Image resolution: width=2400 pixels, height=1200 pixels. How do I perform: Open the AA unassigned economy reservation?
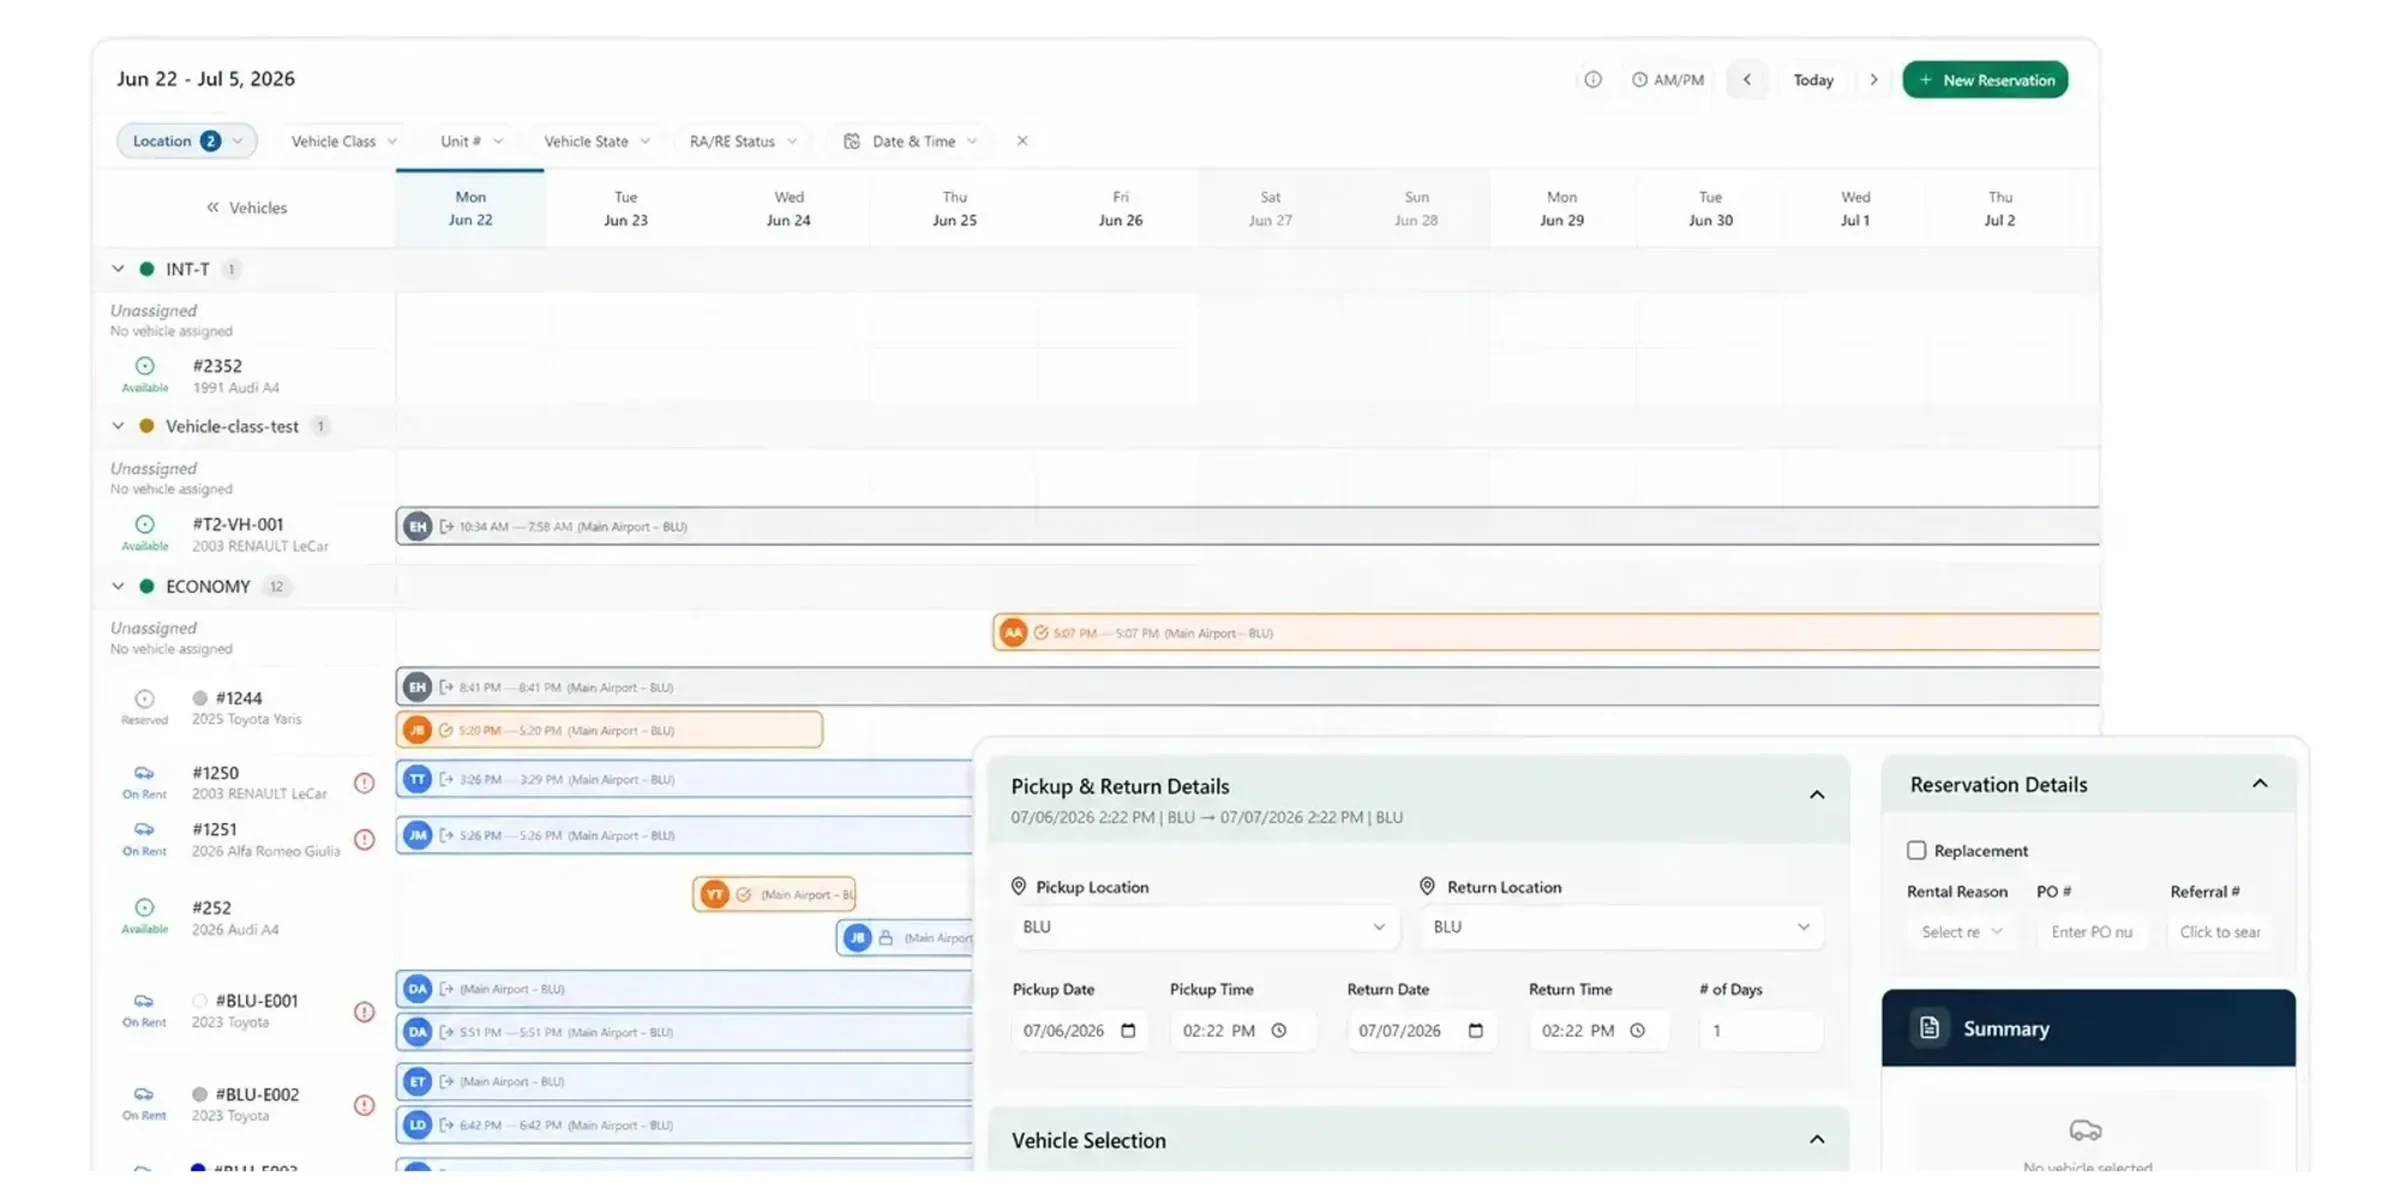coord(1546,633)
